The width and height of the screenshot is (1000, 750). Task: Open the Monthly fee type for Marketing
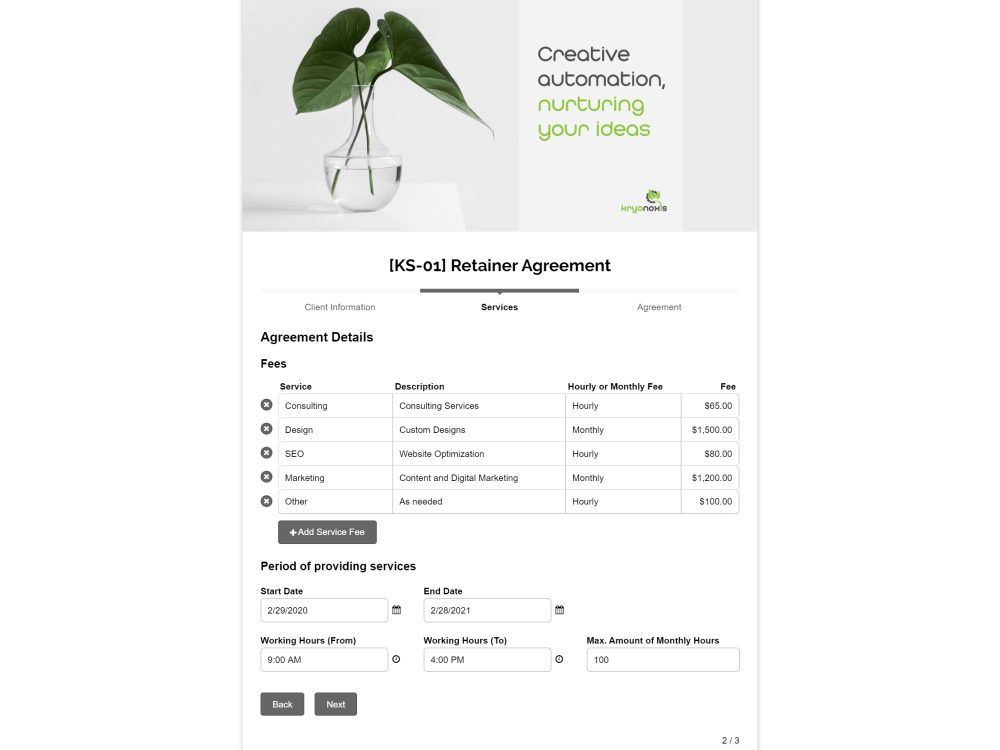623,478
